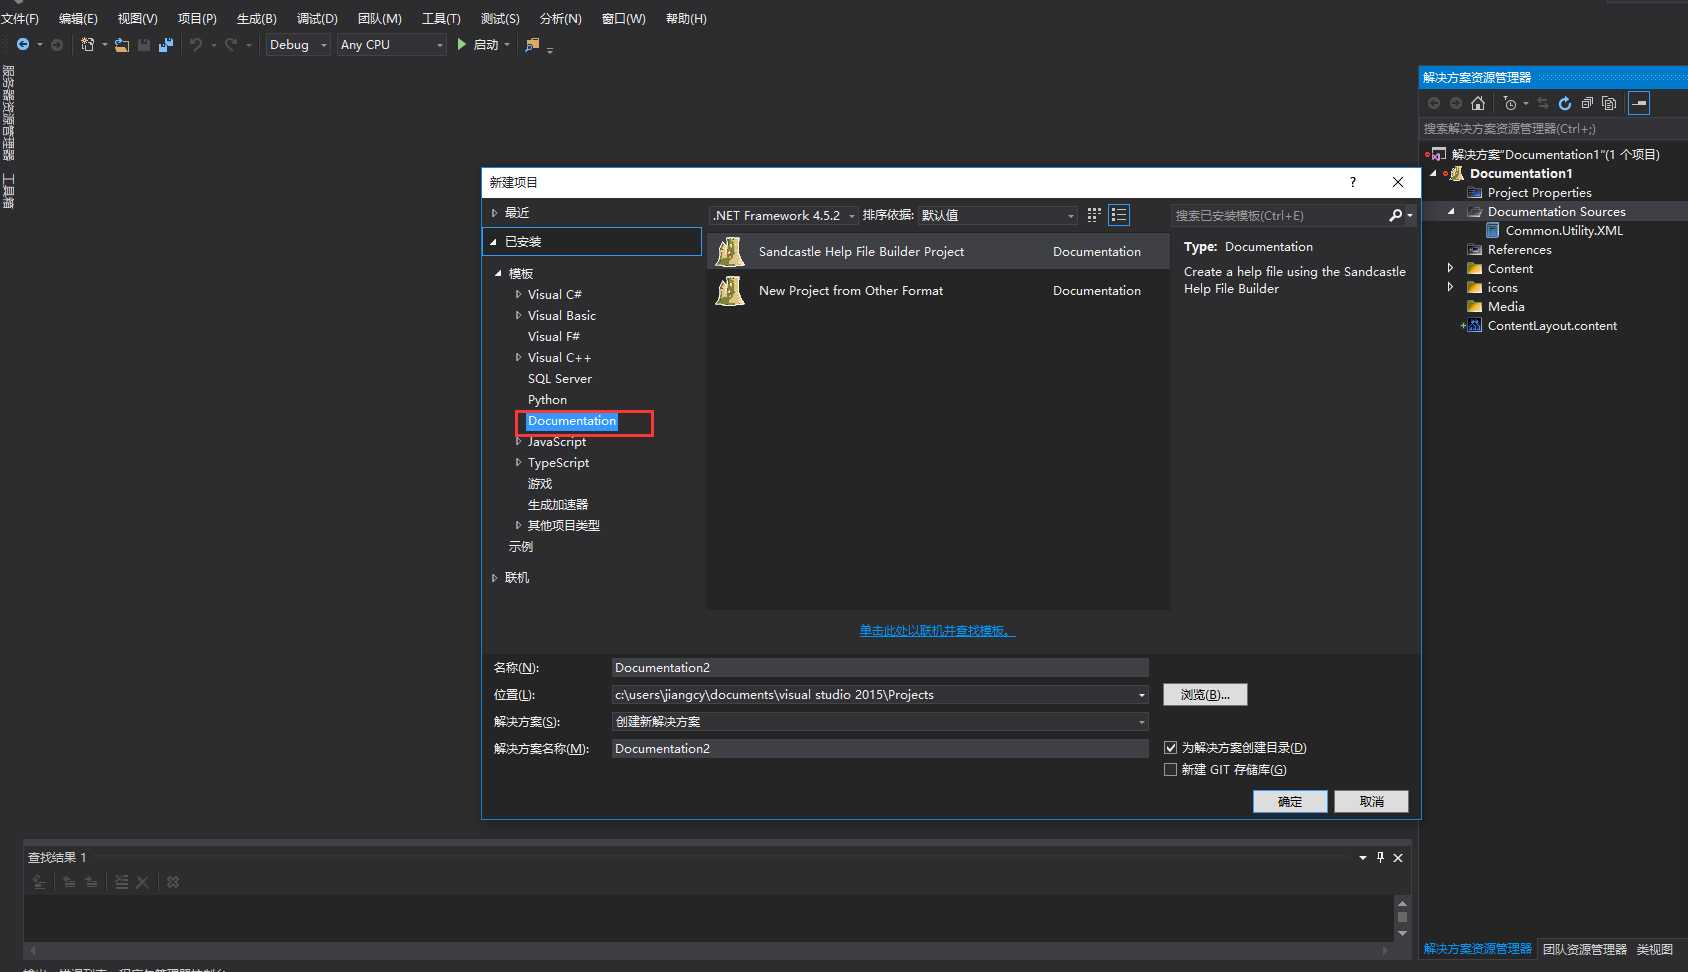Open the .NET Framework 4.5.2 version dropdown
This screenshot has height=972, width=1688.
point(784,215)
